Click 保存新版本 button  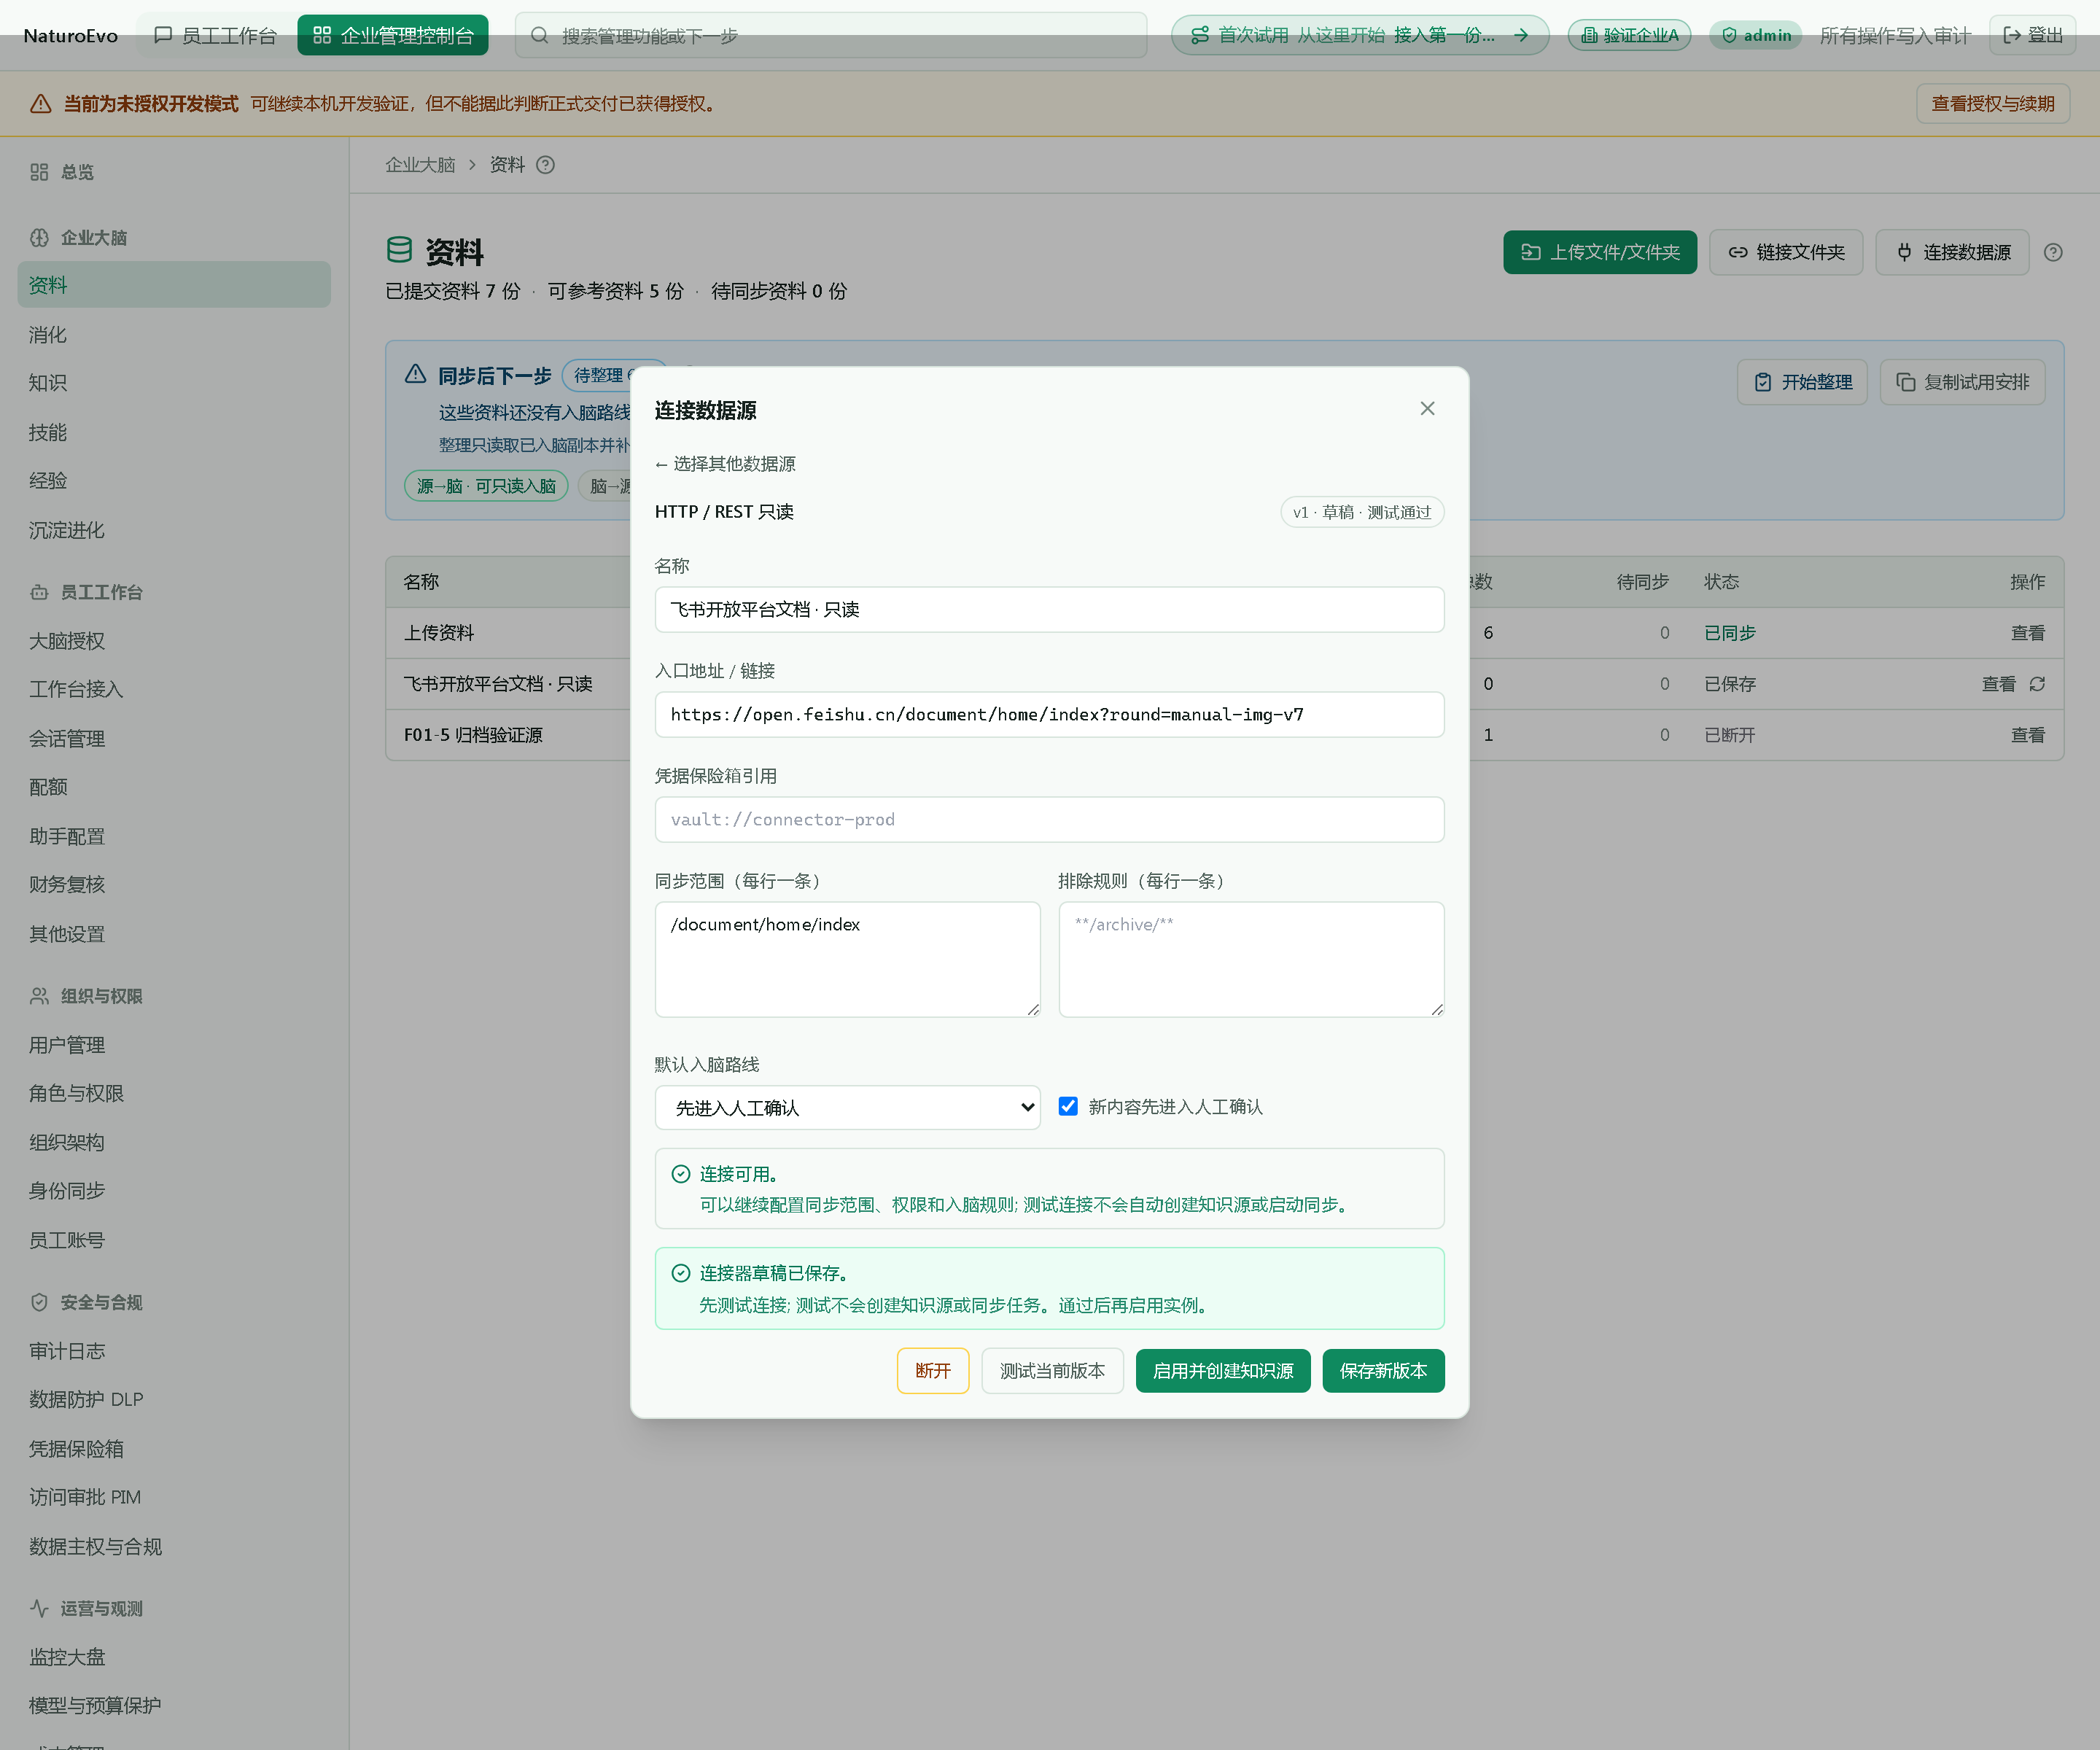[x=1383, y=1370]
